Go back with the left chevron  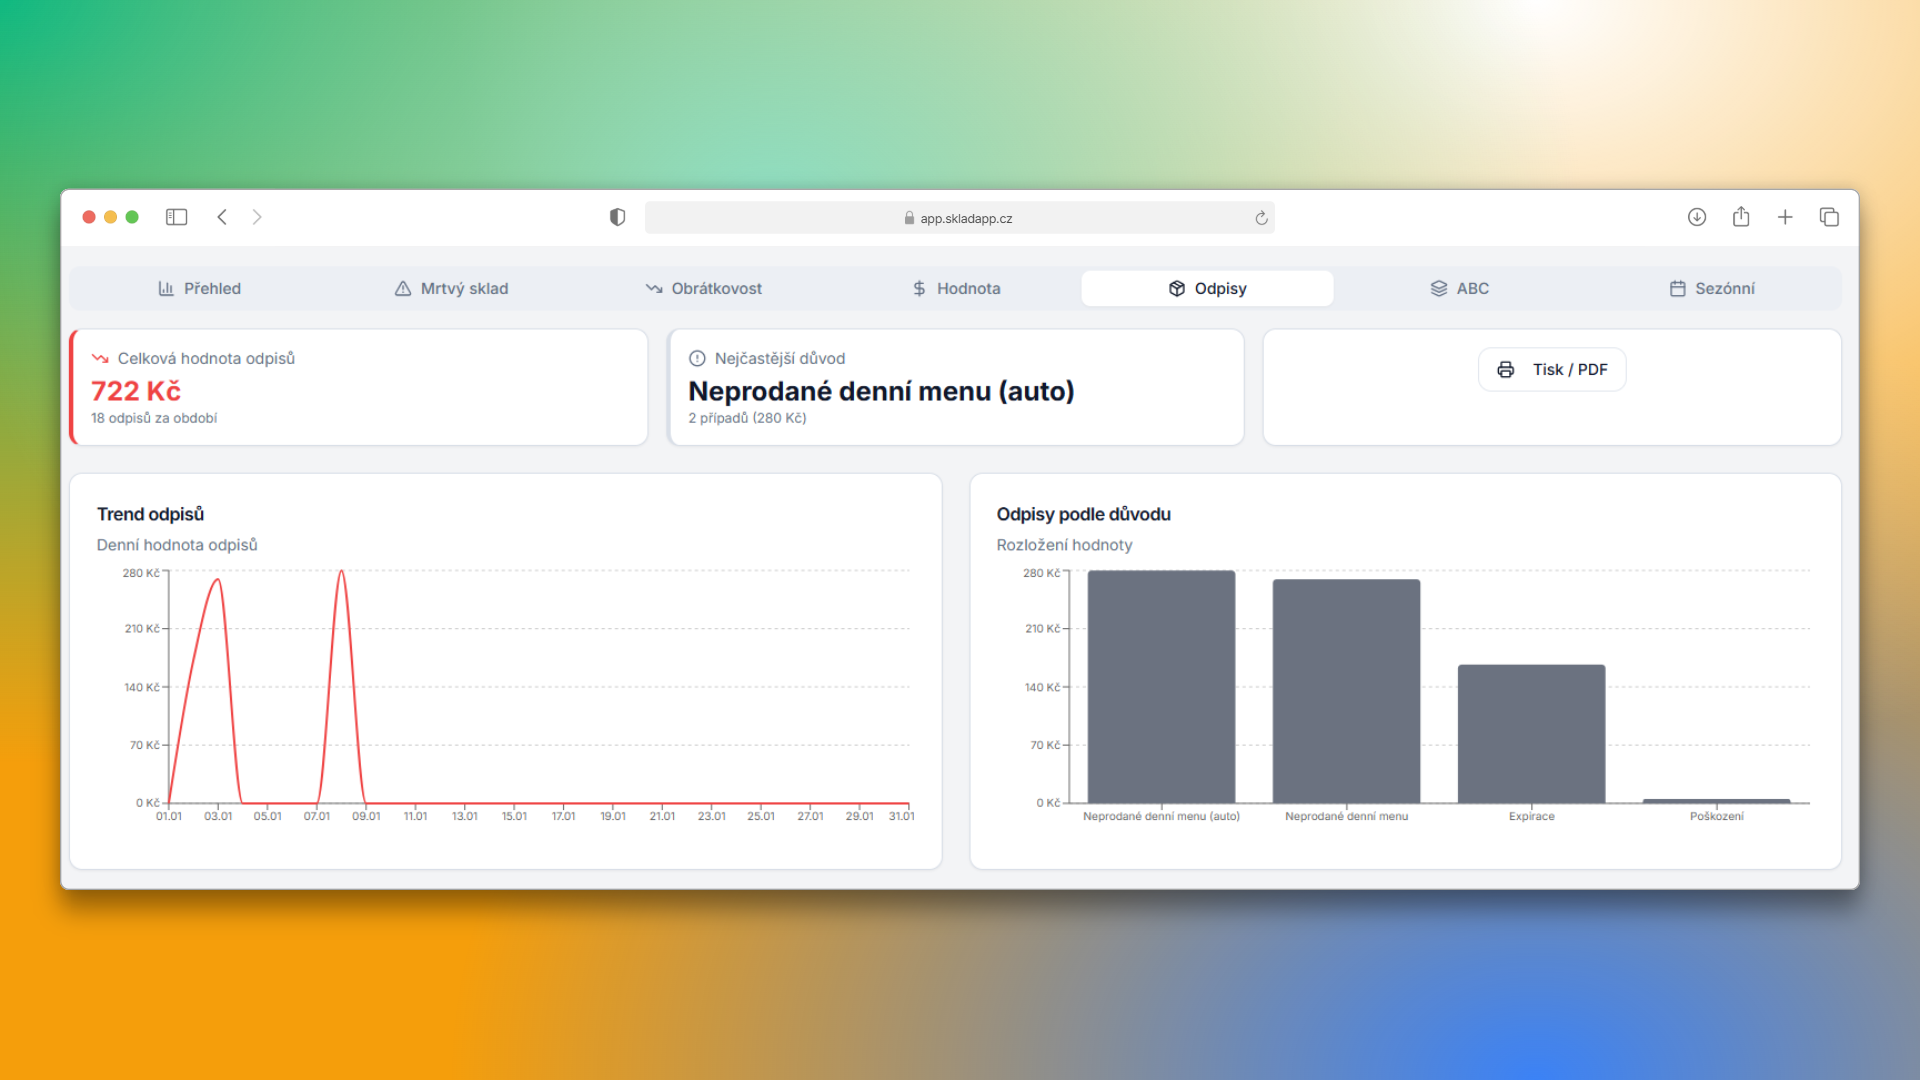pos(222,217)
